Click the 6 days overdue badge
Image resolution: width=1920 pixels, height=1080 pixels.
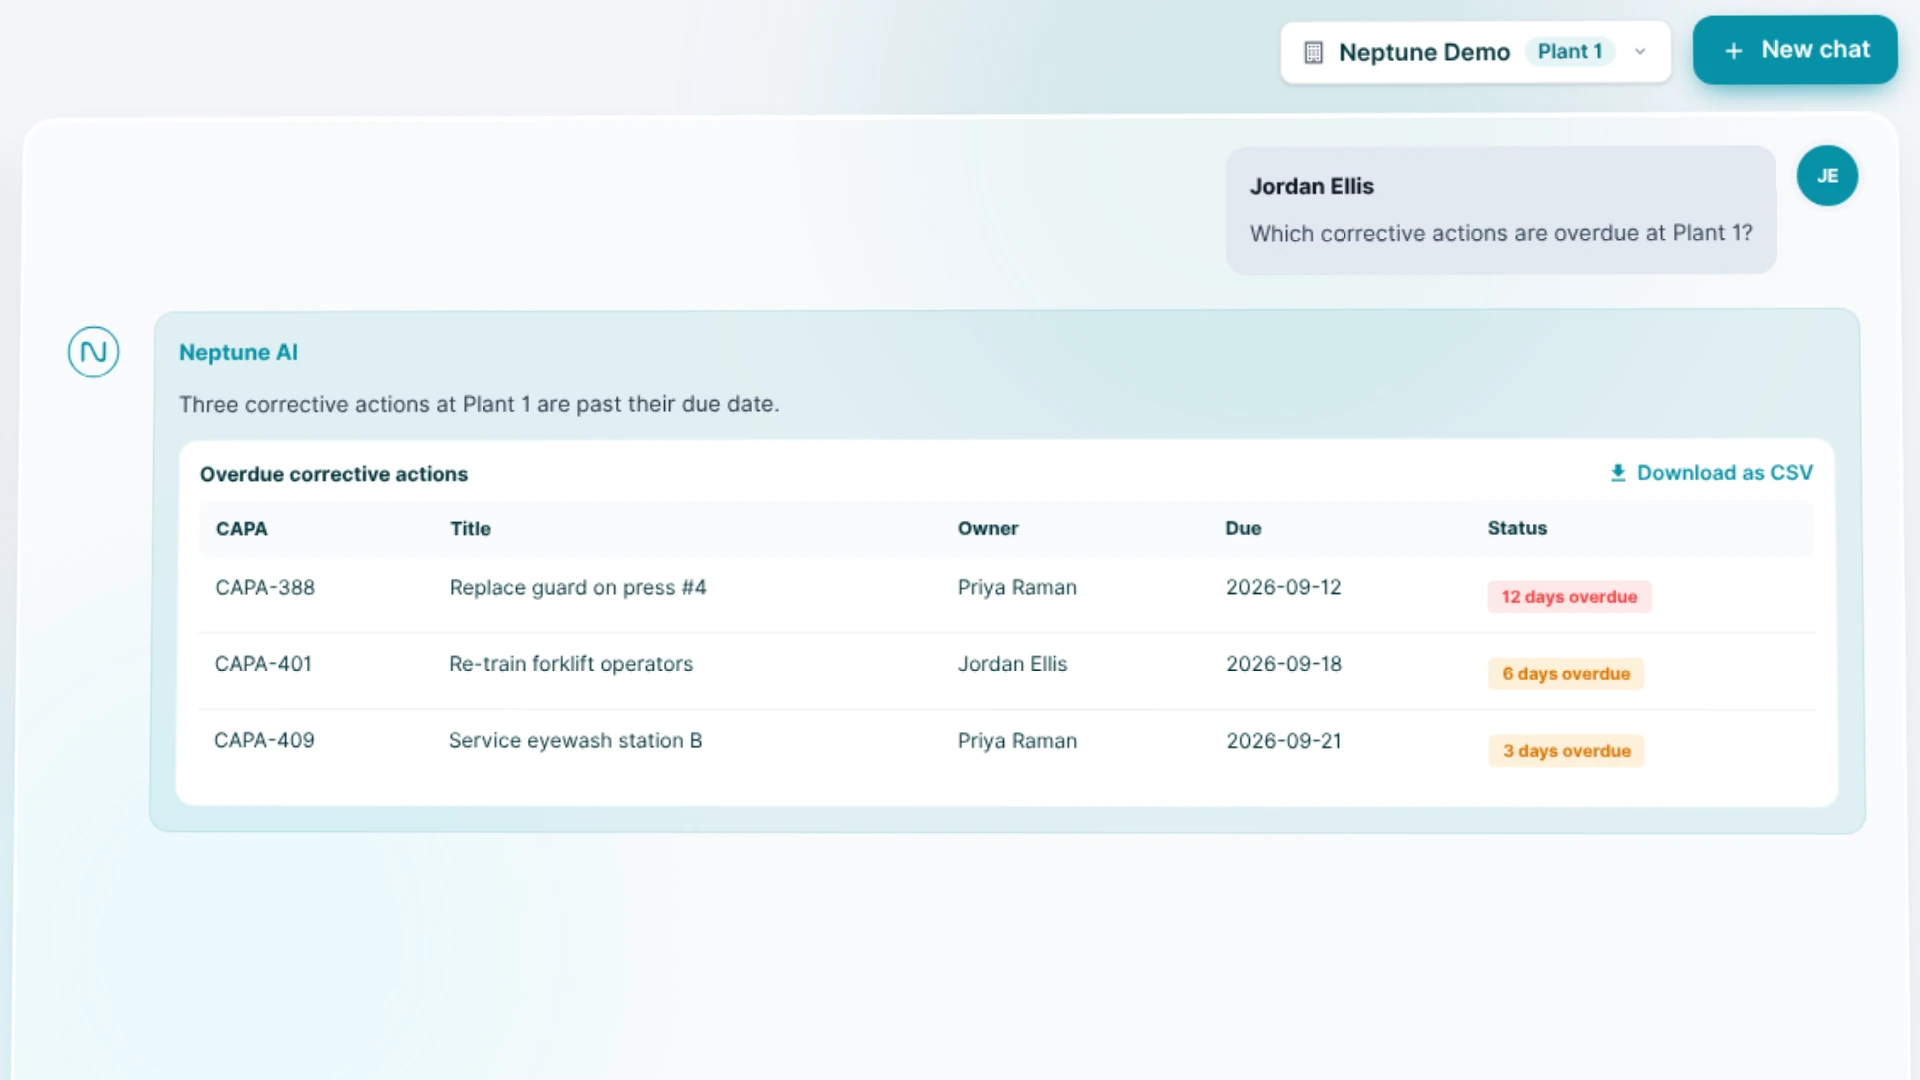pyautogui.click(x=1566, y=674)
